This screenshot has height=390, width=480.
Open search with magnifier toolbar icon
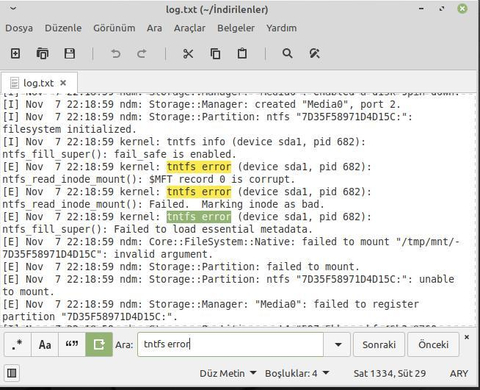tap(287, 53)
